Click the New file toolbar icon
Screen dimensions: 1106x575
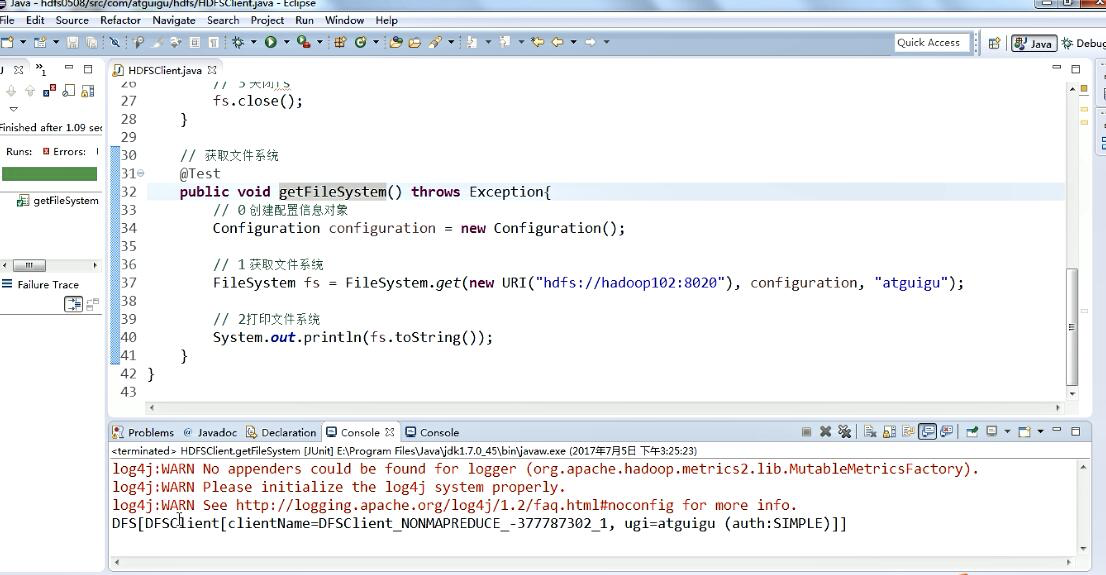click(x=7, y=42)
